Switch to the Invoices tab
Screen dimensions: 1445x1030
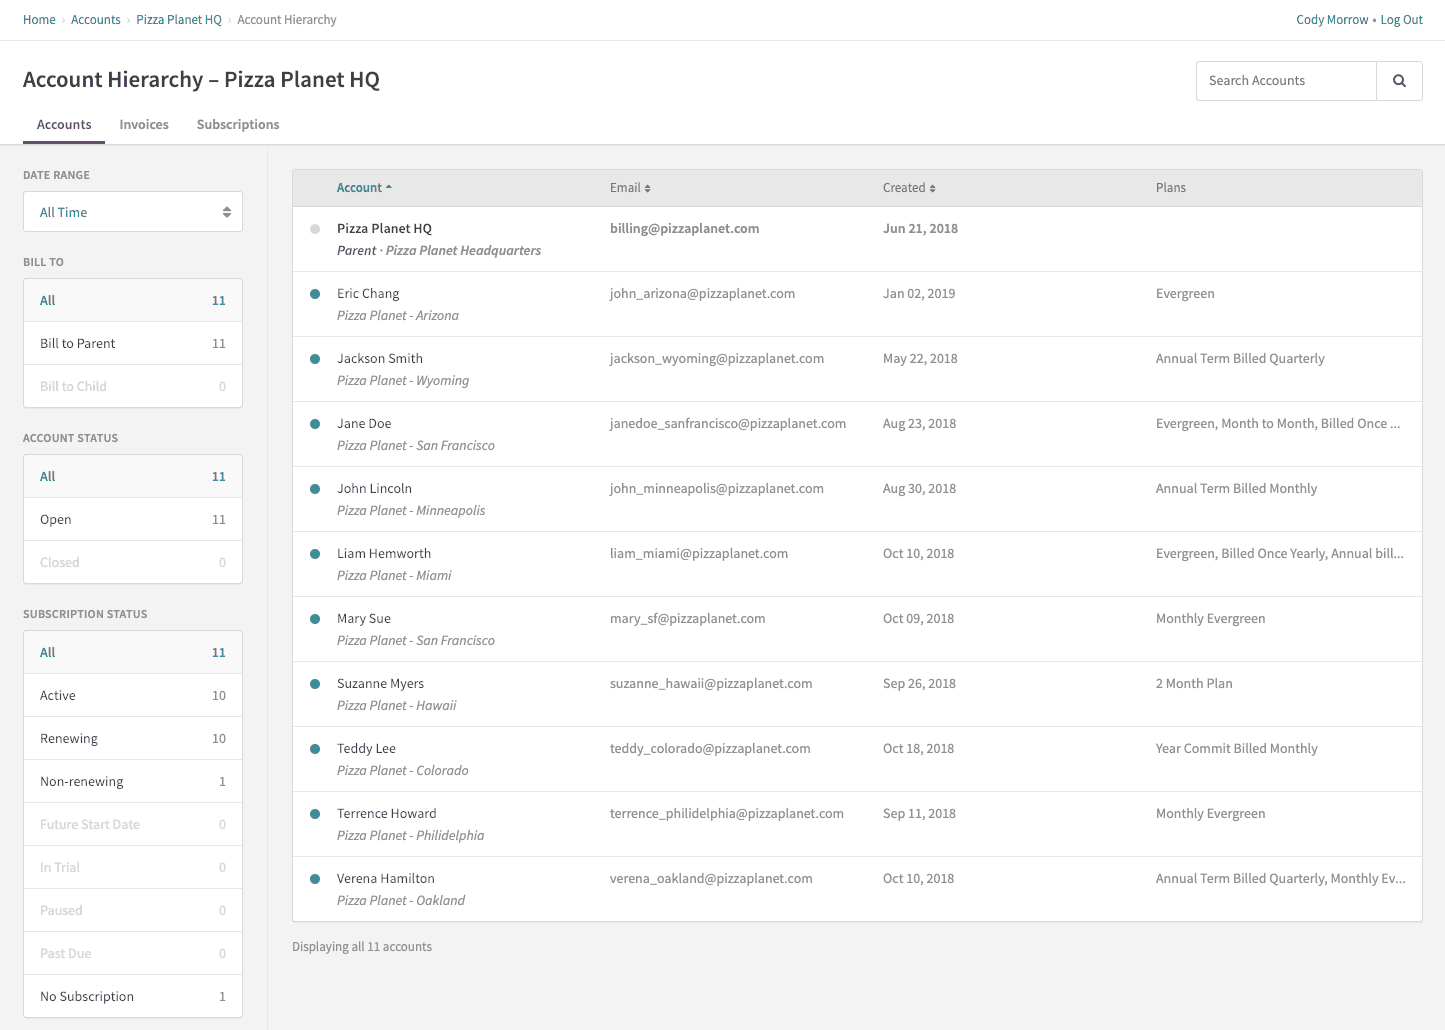(x=143, y=124)
